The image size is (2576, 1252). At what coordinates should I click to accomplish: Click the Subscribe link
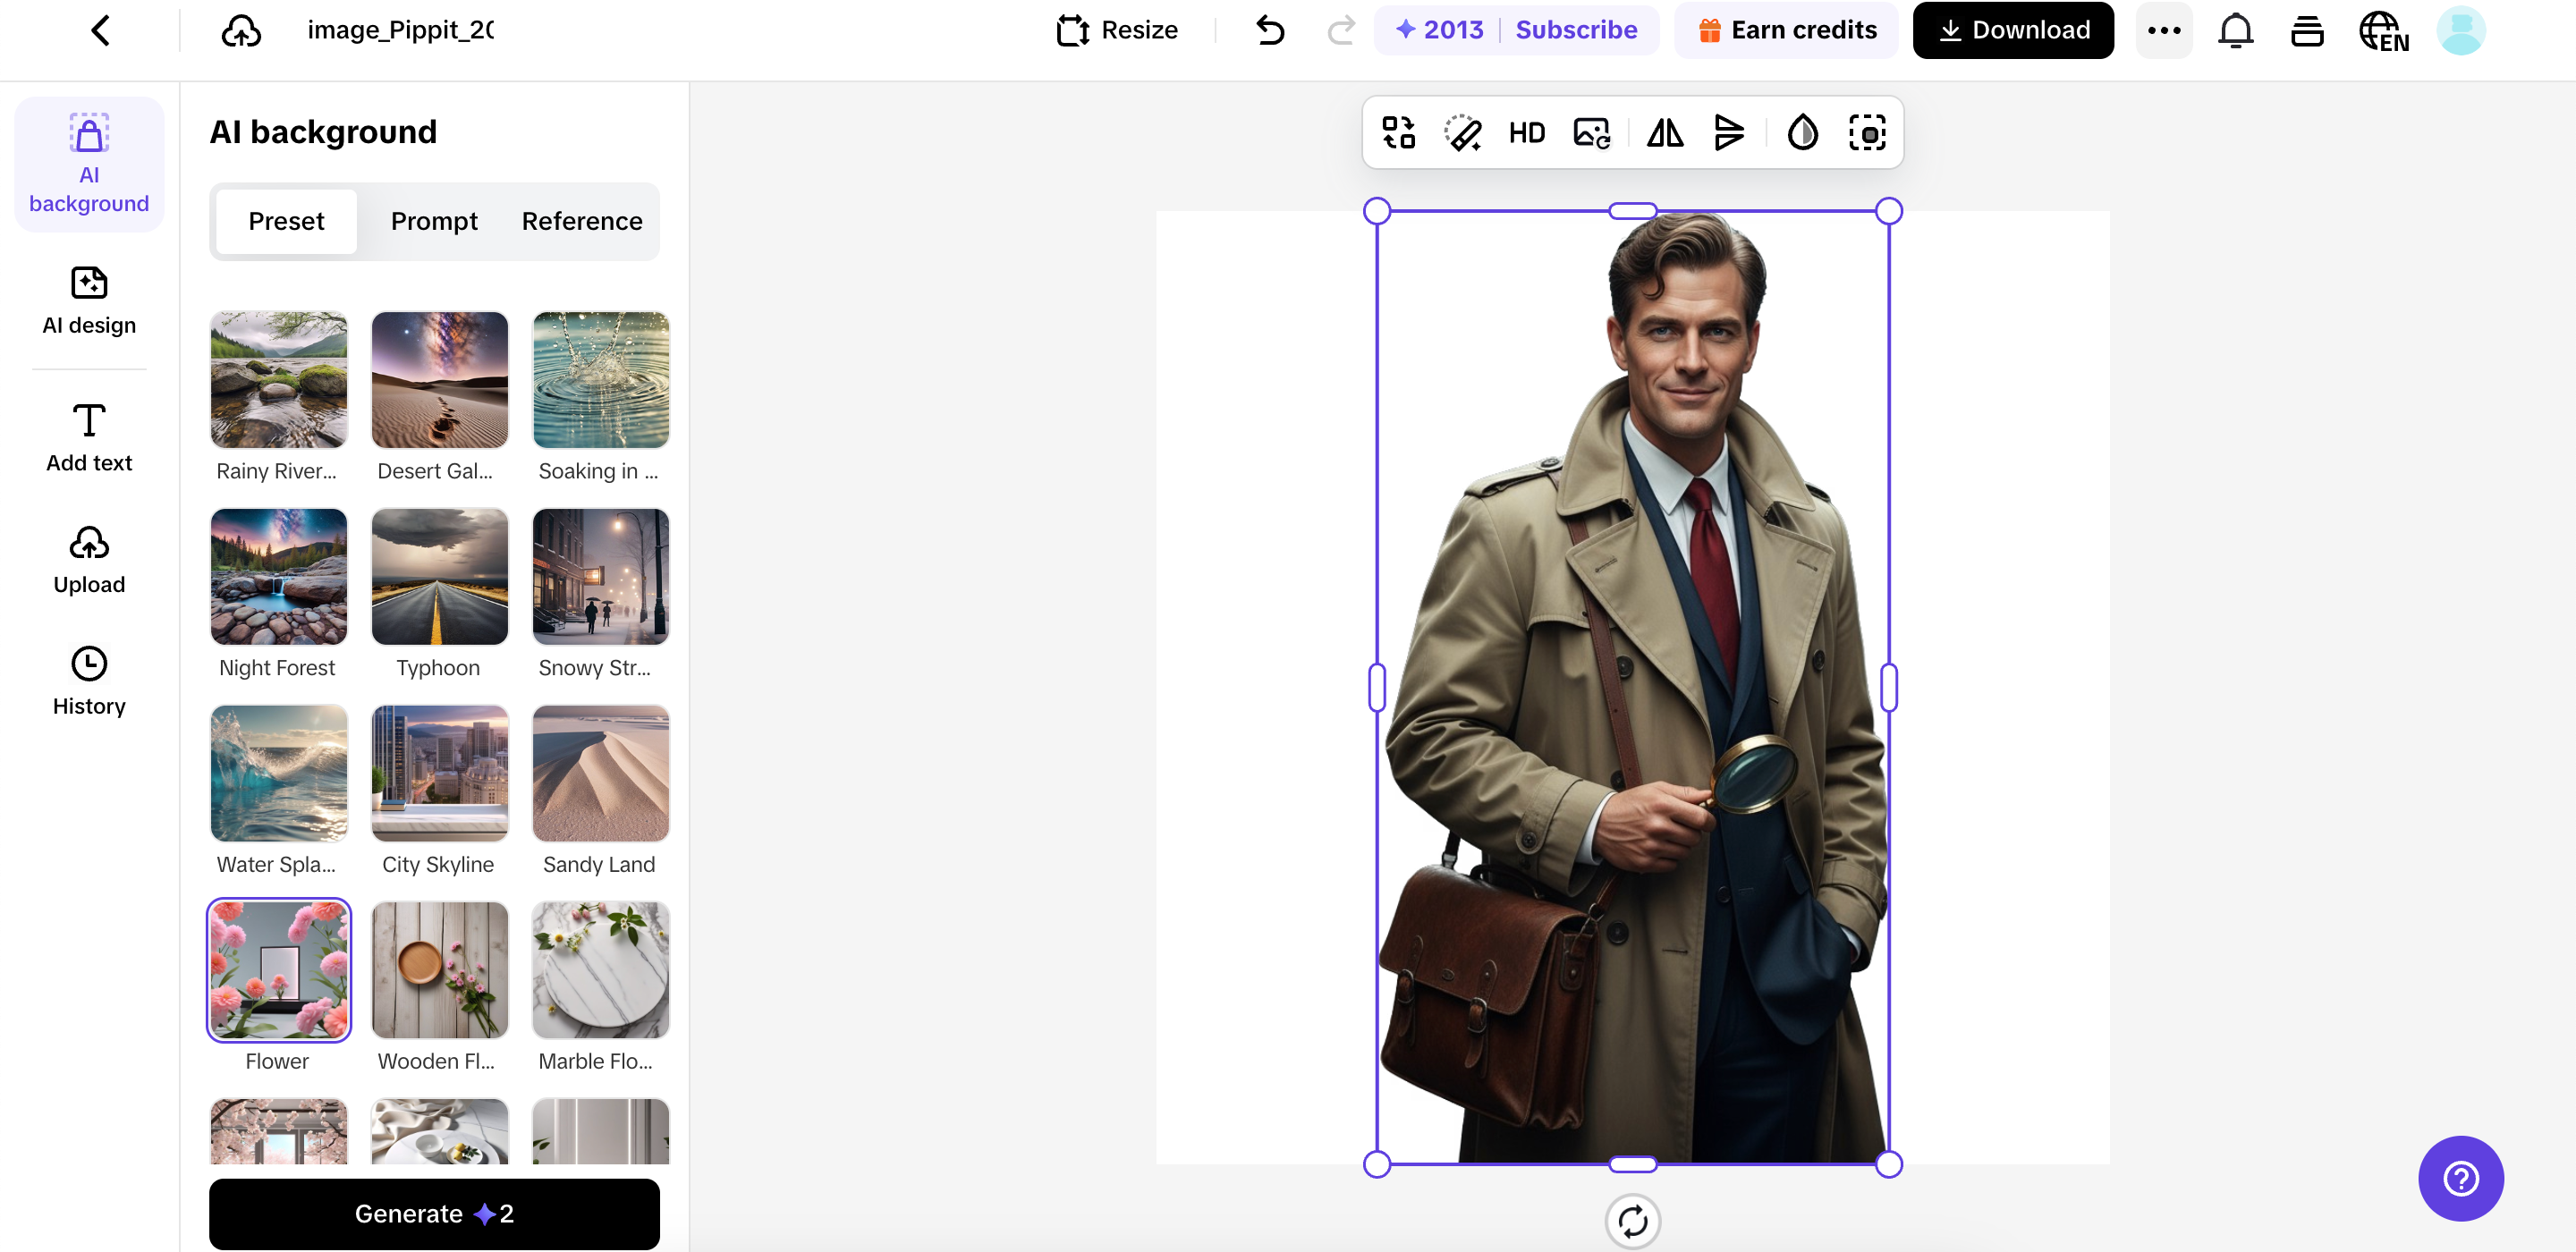(1576, 29)
